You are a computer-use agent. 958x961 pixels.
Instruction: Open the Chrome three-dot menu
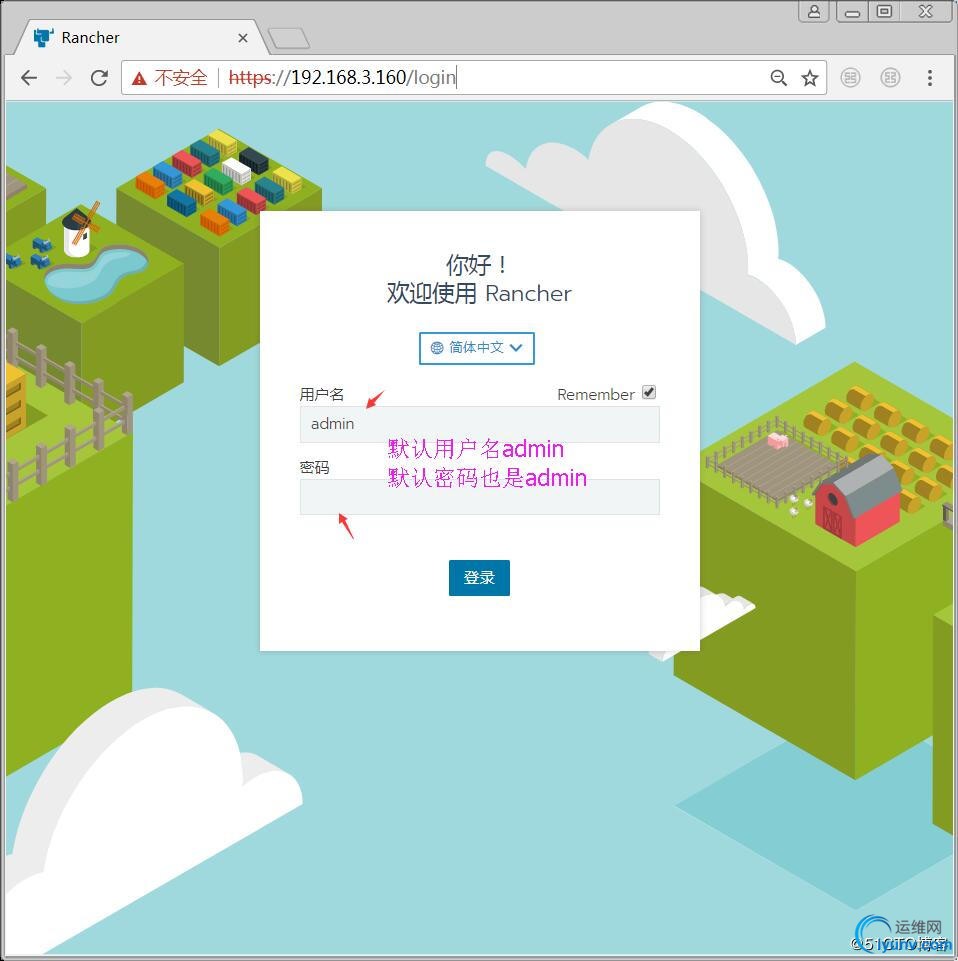[930, 78]
